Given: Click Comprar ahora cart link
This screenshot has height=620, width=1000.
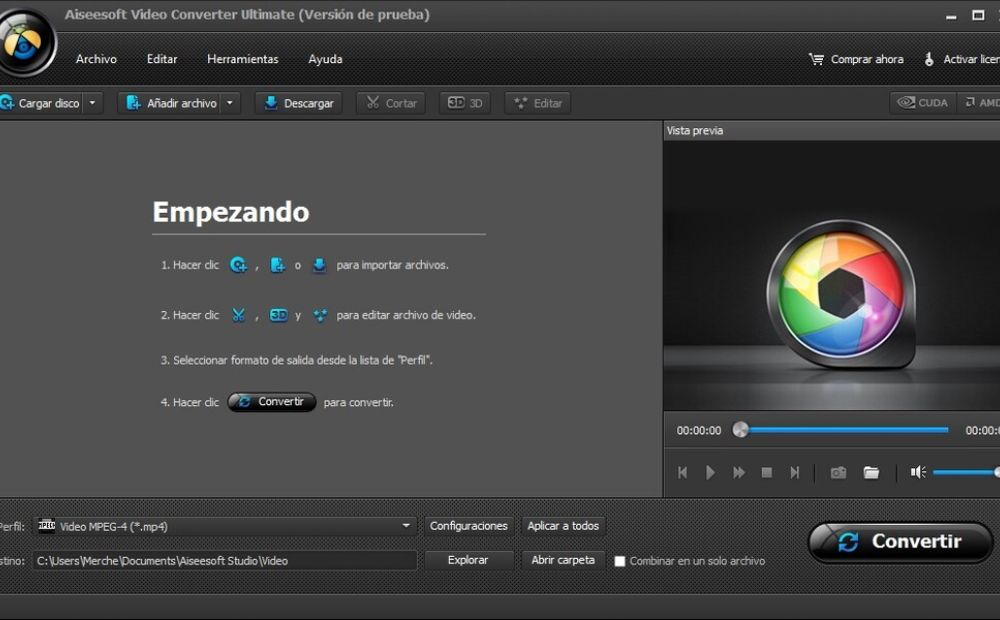Looking at the screenshot, I should 857,59.
